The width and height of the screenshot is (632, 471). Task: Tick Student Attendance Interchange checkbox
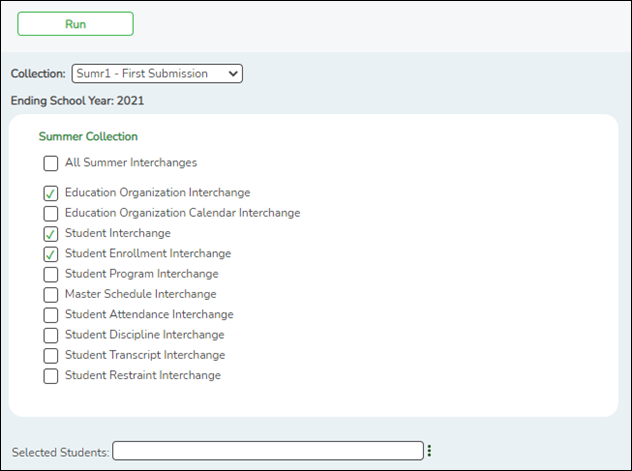[50, 315]
